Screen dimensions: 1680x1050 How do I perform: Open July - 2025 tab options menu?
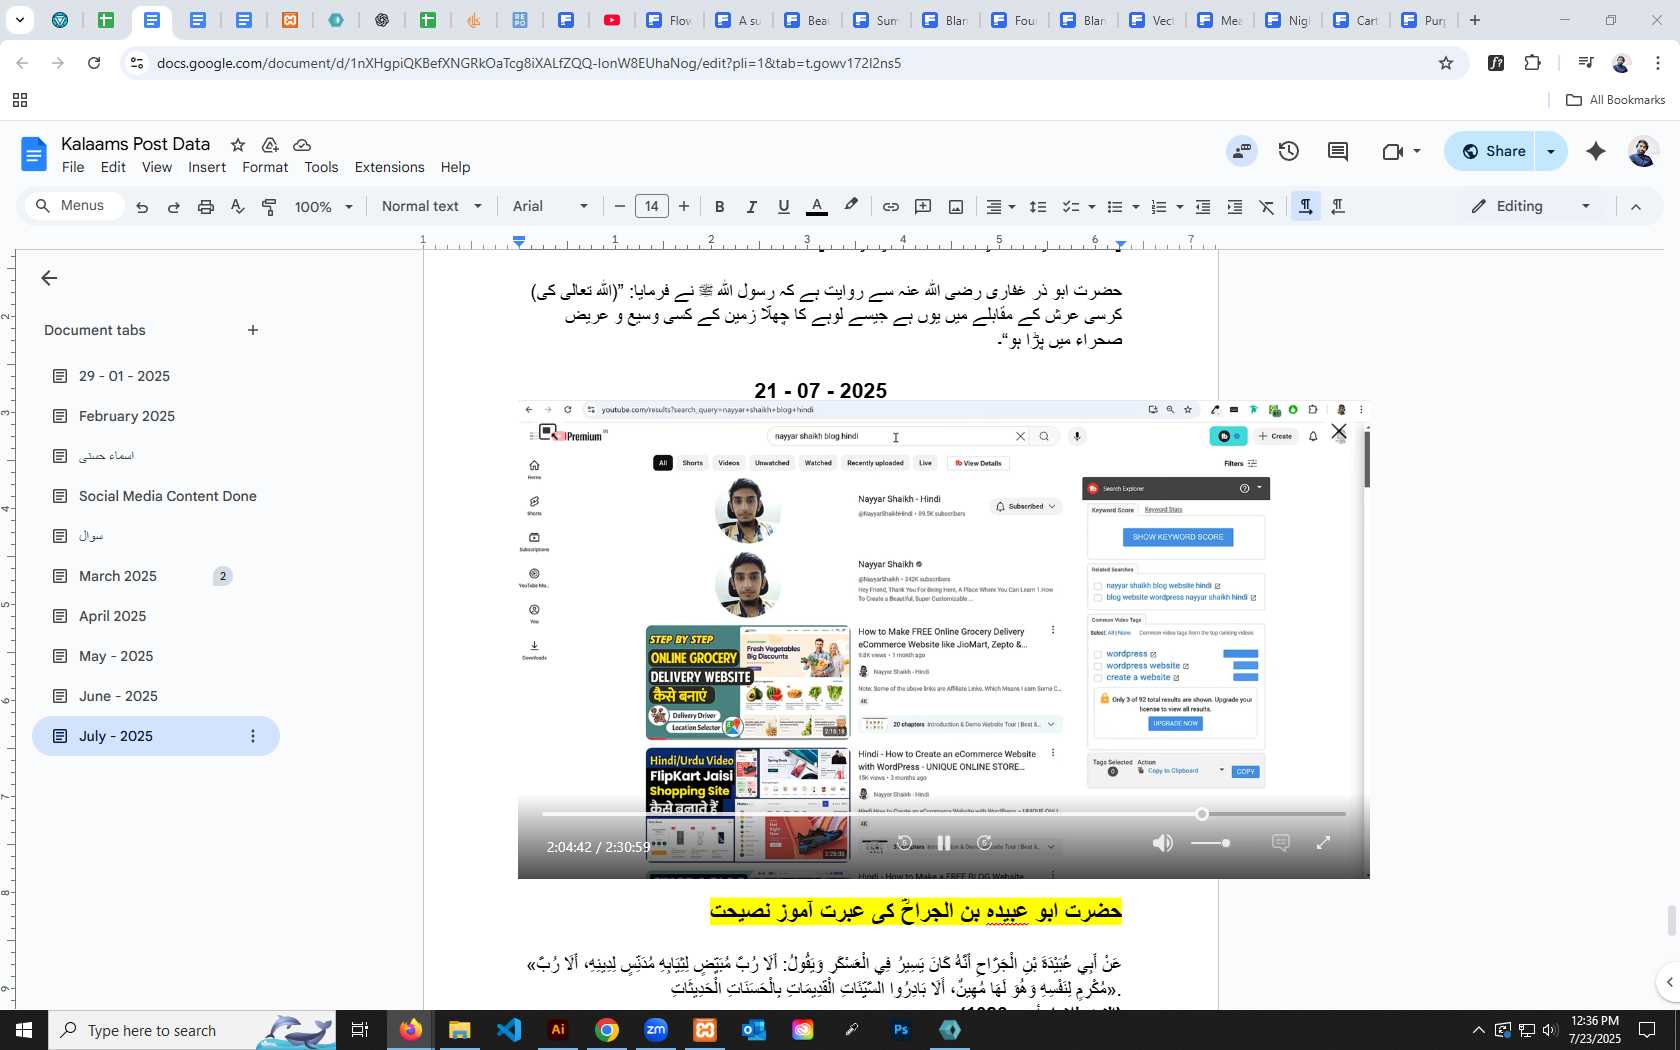click(x=253, y=736)
